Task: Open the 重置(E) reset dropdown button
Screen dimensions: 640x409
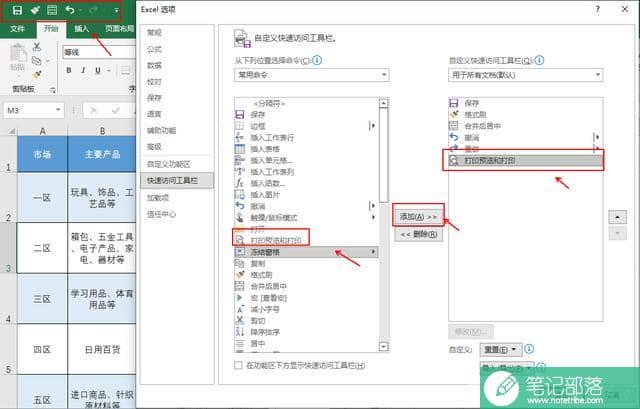Action: click(500, 349)
